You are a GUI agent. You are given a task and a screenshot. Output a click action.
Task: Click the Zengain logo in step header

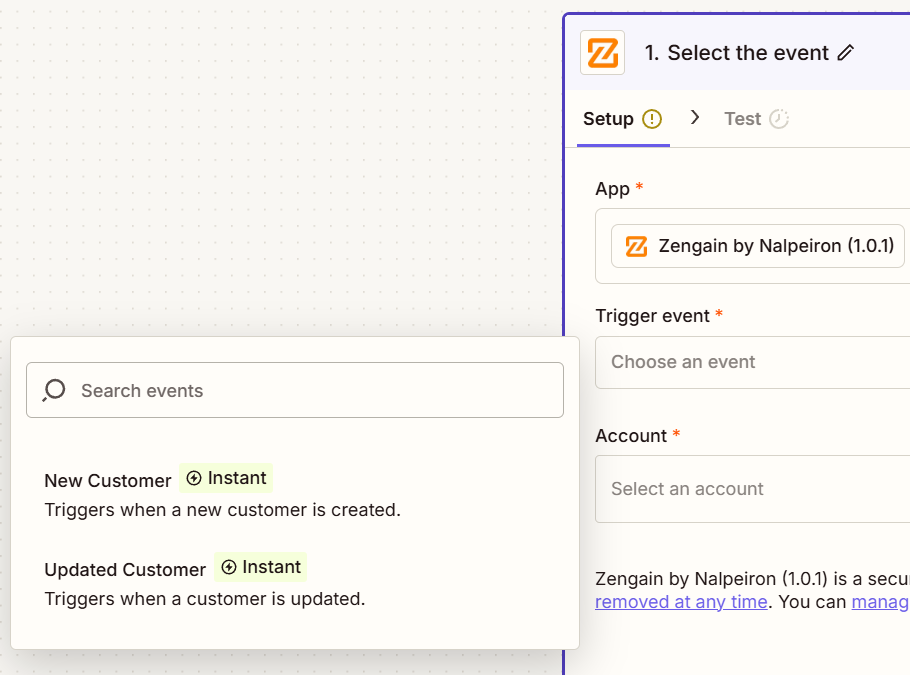tap(602, 53)
